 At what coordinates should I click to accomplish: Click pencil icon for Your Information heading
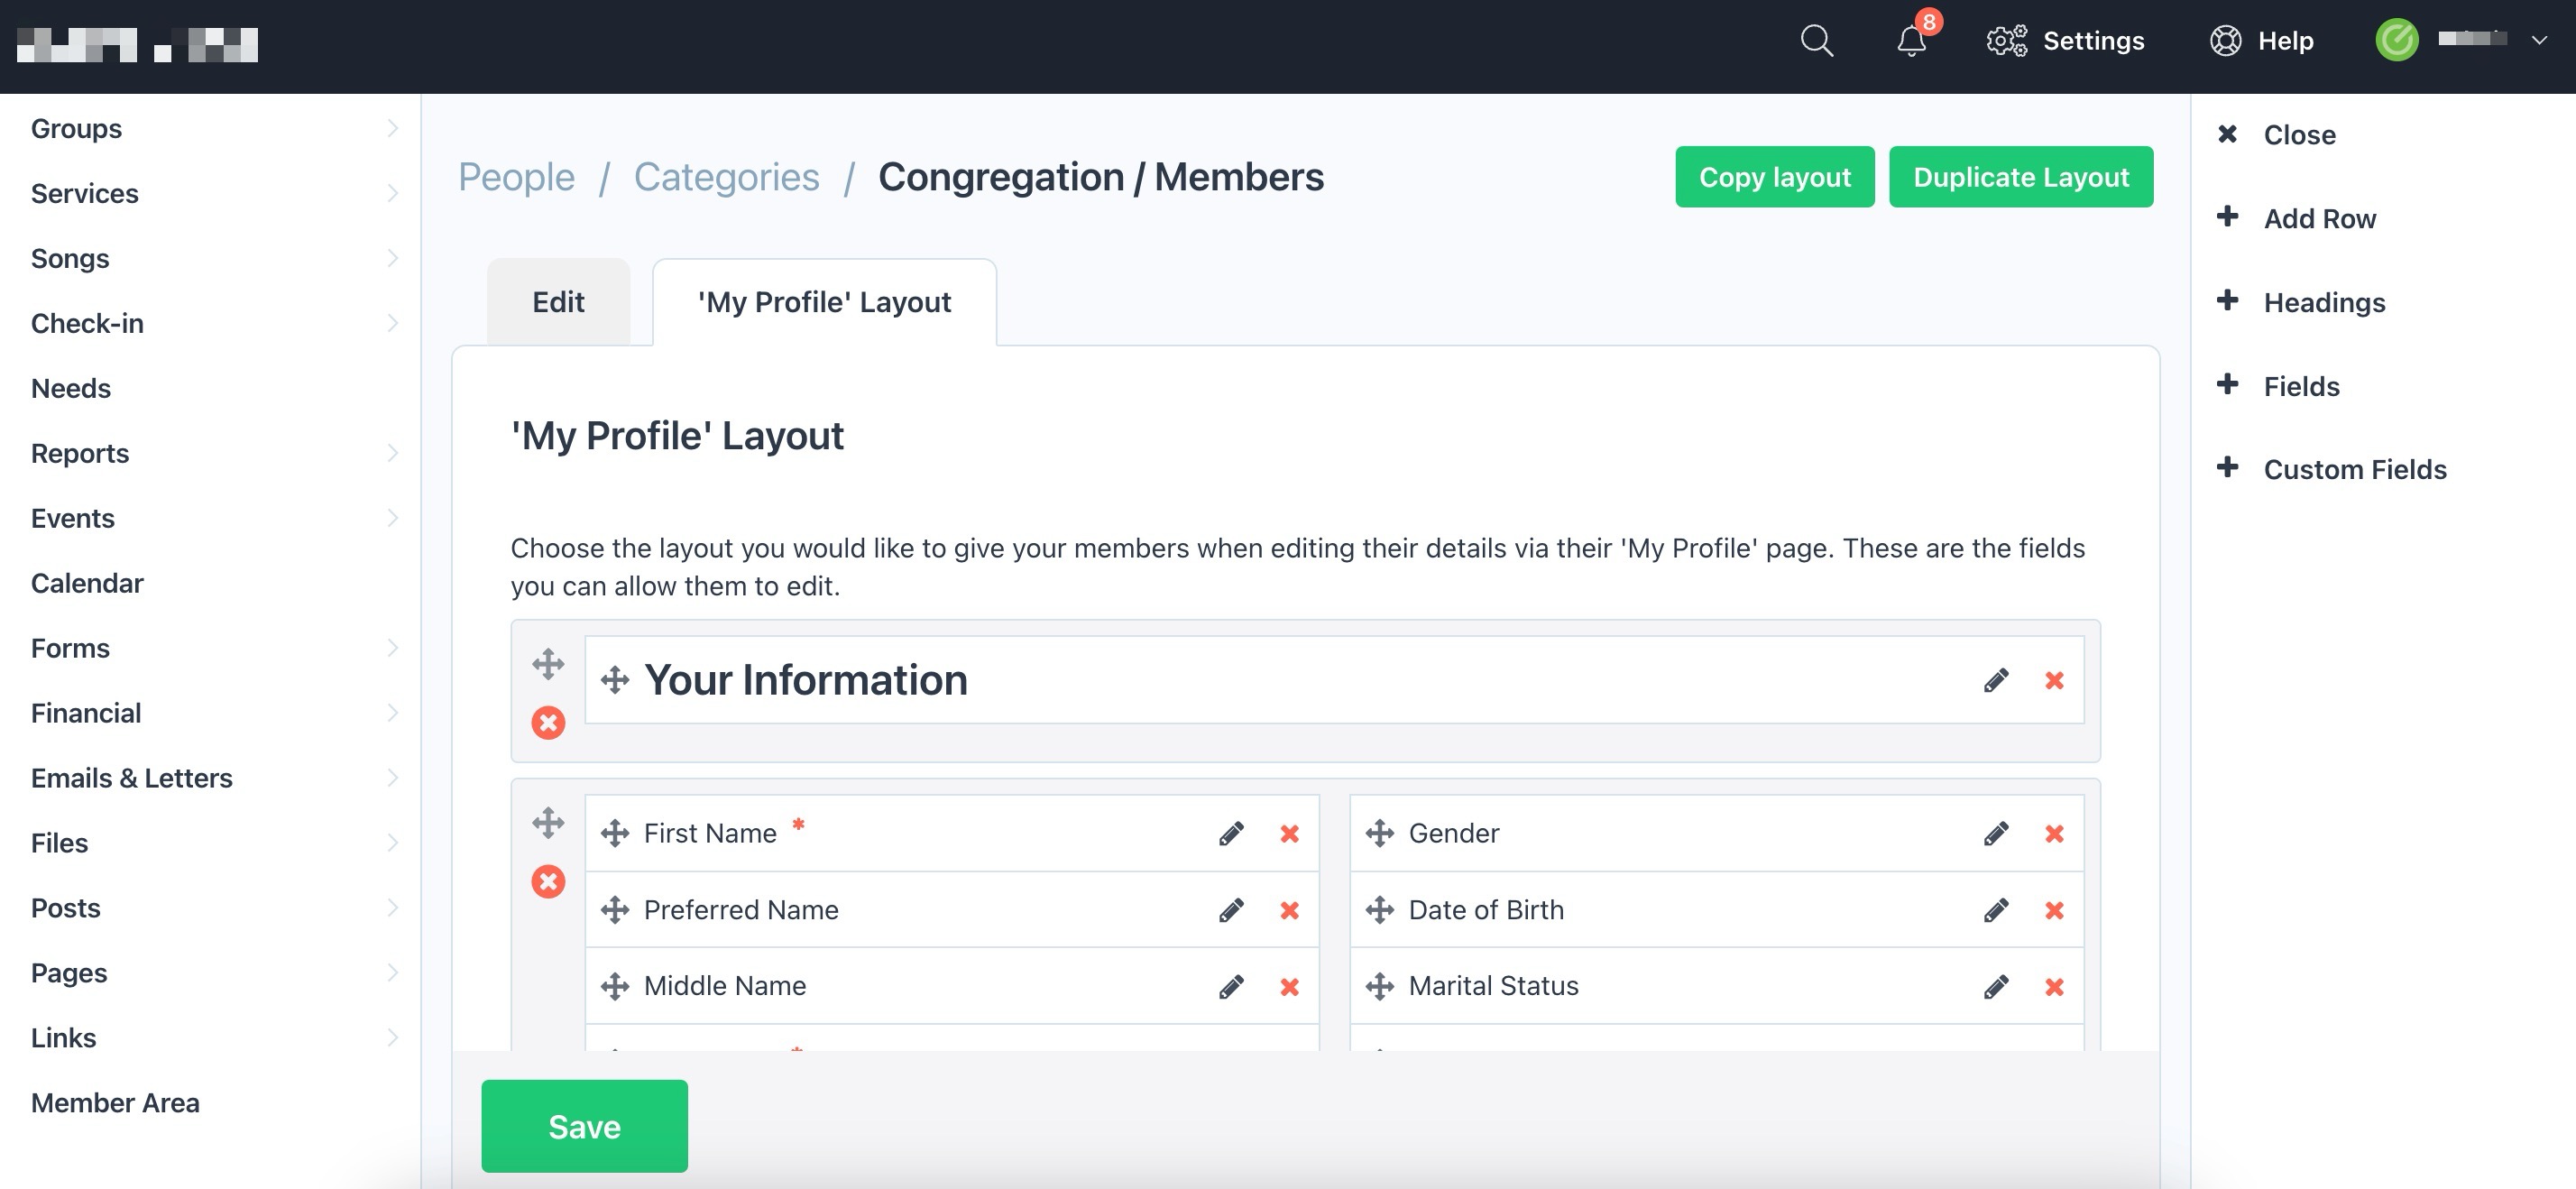(1996, 680)
